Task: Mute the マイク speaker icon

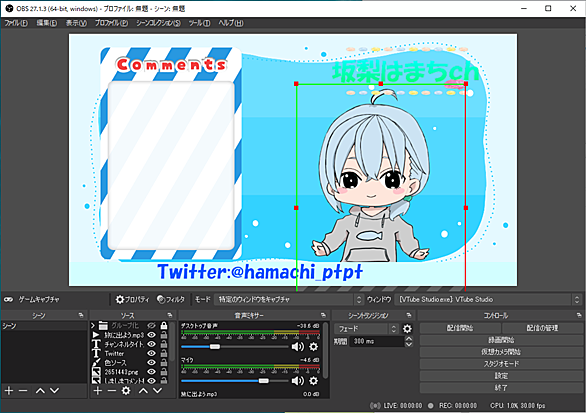Action: click(x=297, y=381)
